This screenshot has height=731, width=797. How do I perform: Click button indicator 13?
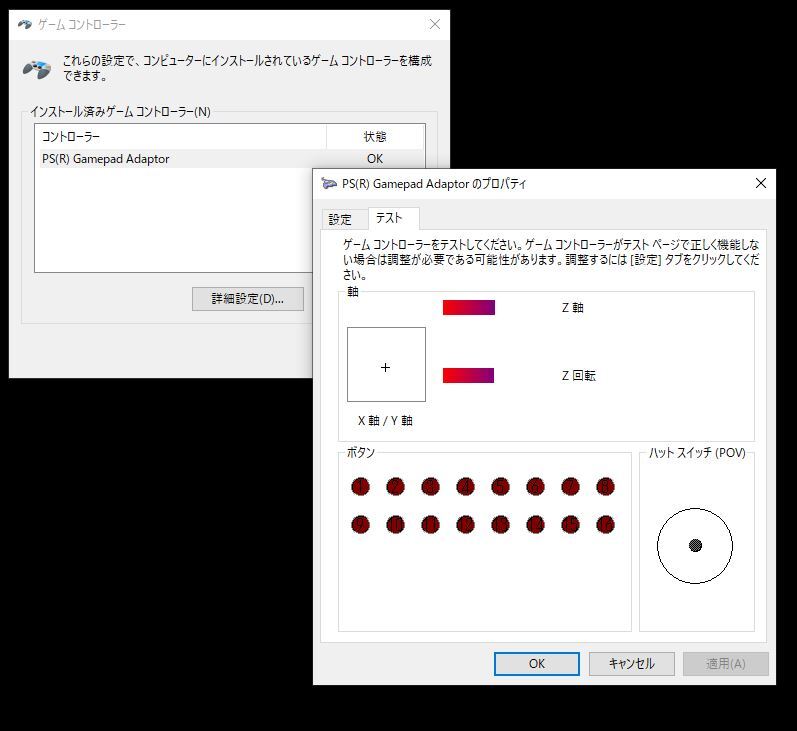coord(501,525)
